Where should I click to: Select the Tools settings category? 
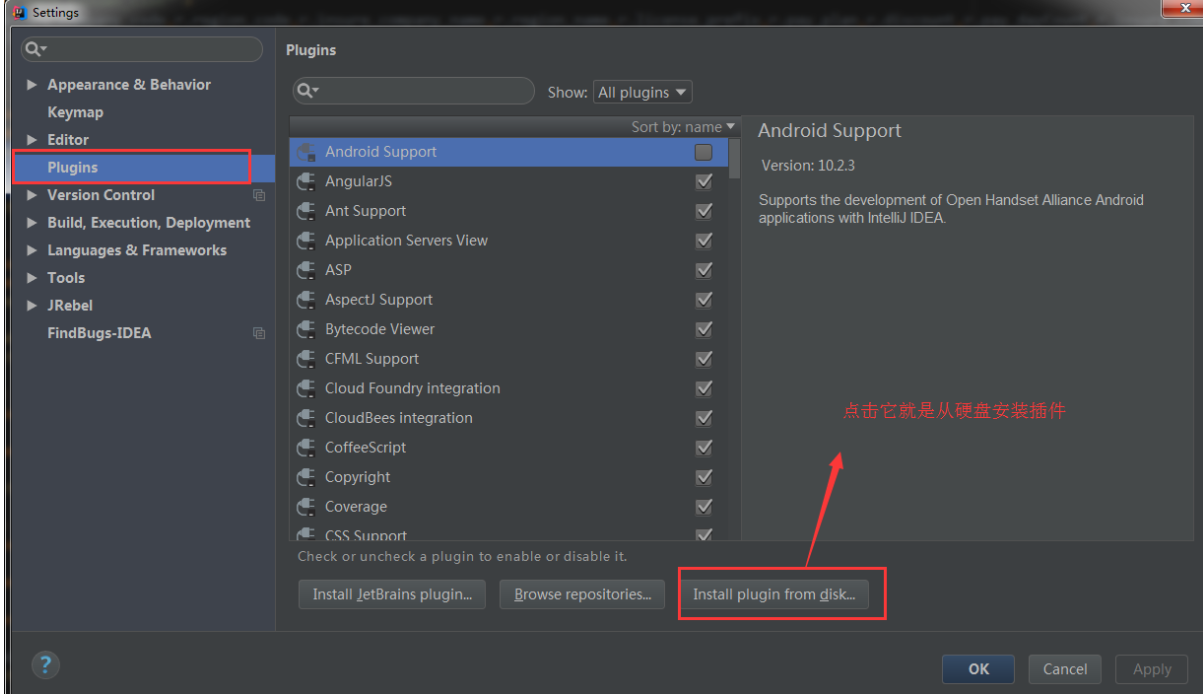(66, 278)
